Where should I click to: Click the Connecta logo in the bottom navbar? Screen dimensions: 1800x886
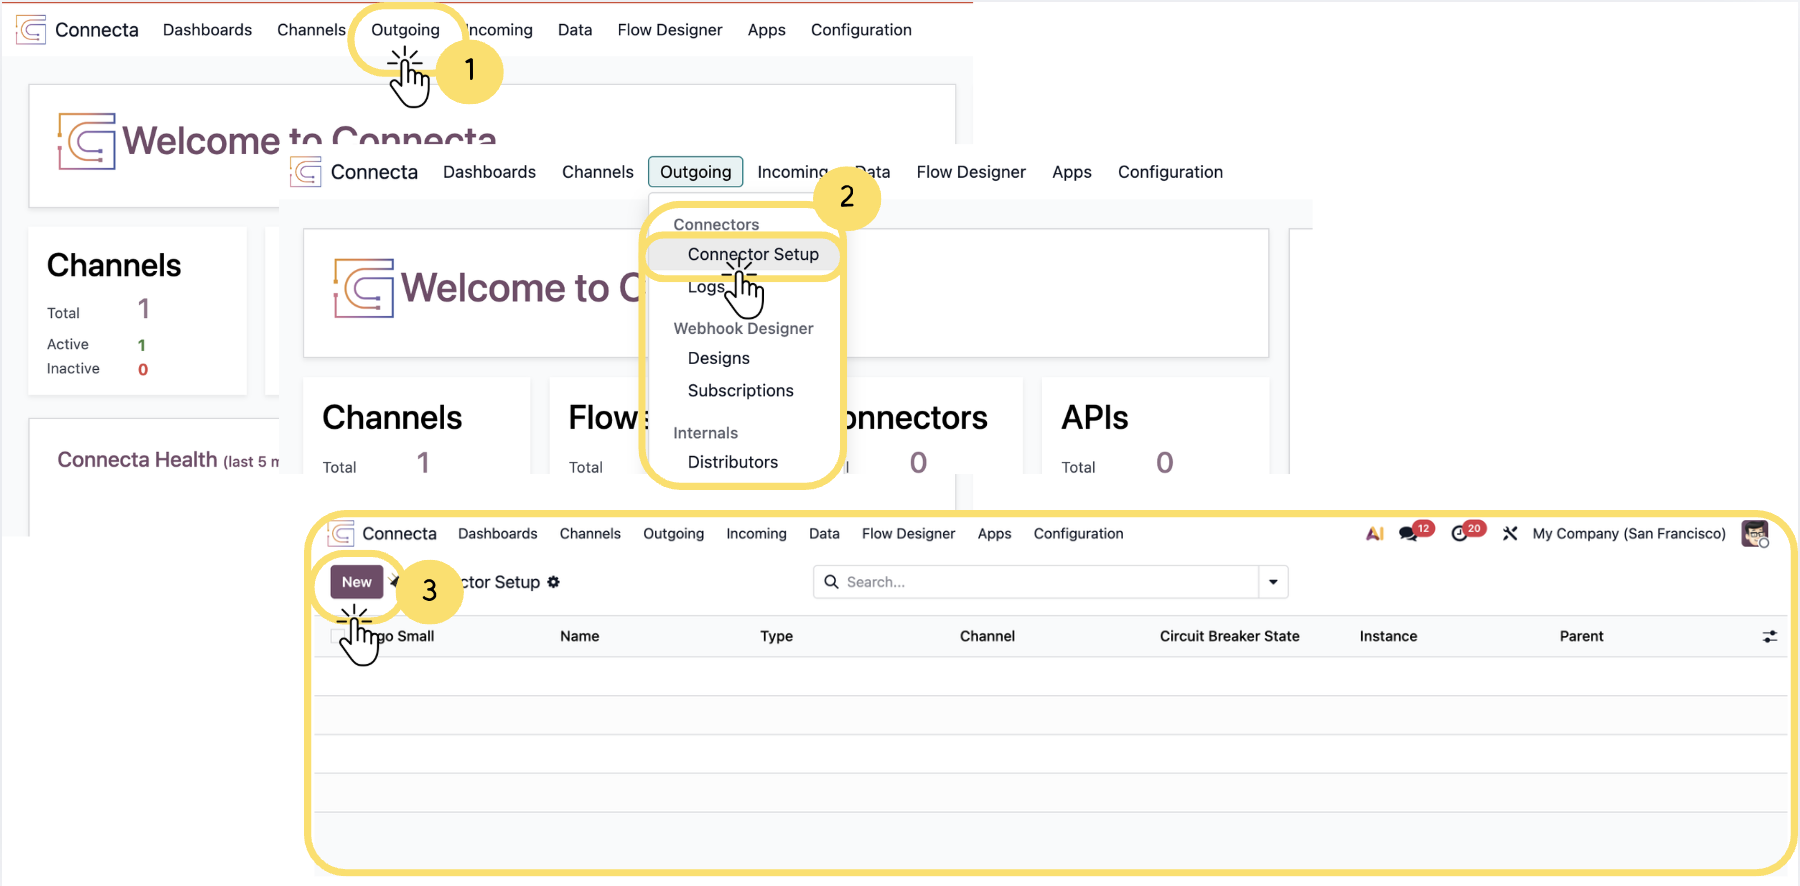341,534
